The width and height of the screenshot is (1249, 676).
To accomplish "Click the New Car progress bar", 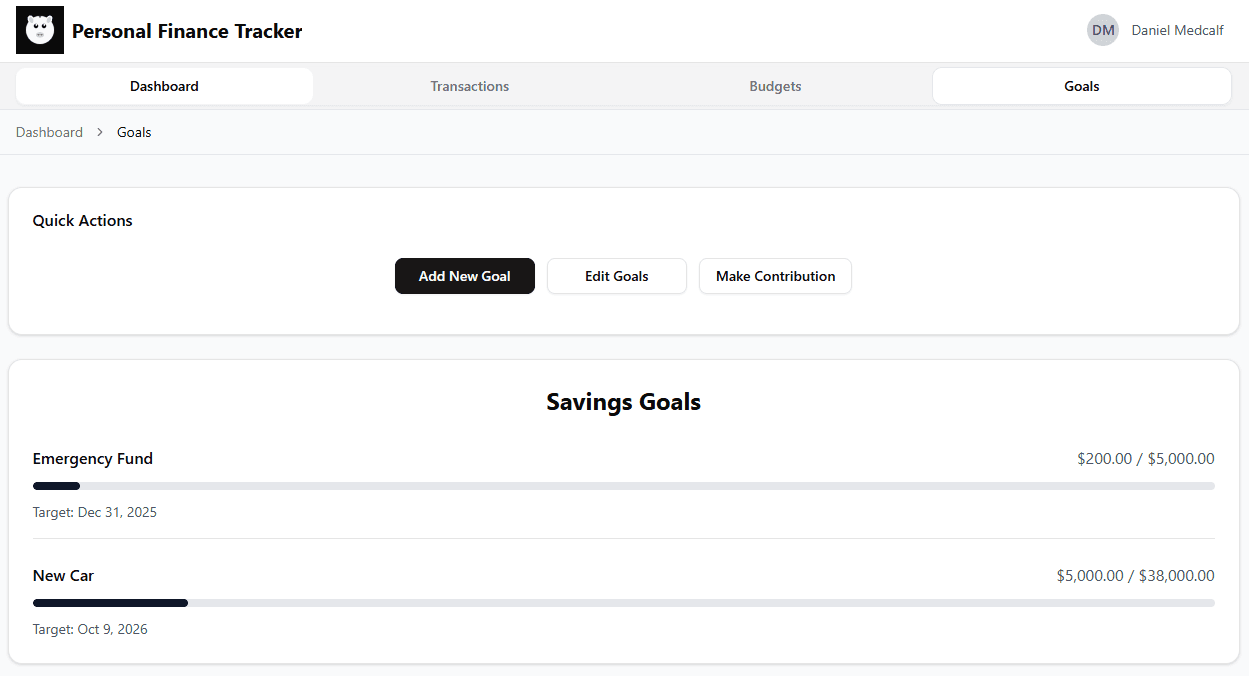I will click(x=623, y=603).
